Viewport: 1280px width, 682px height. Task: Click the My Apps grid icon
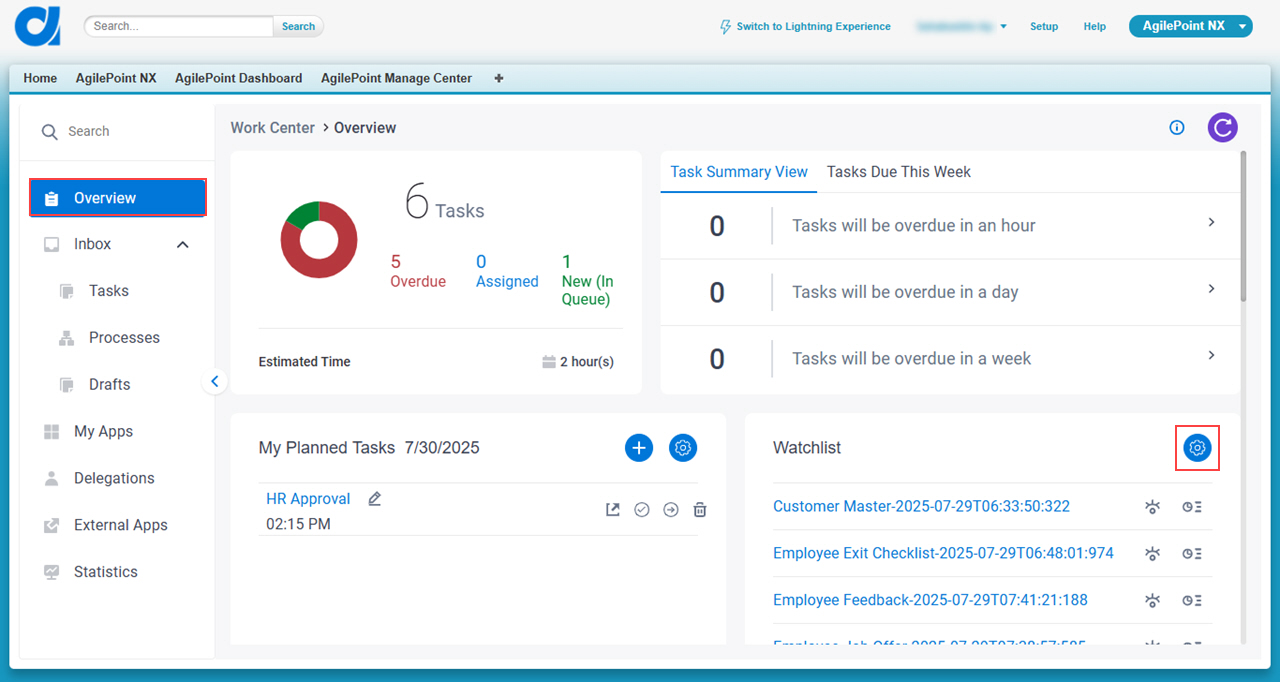pyautogui.click(x=52, y=432)
